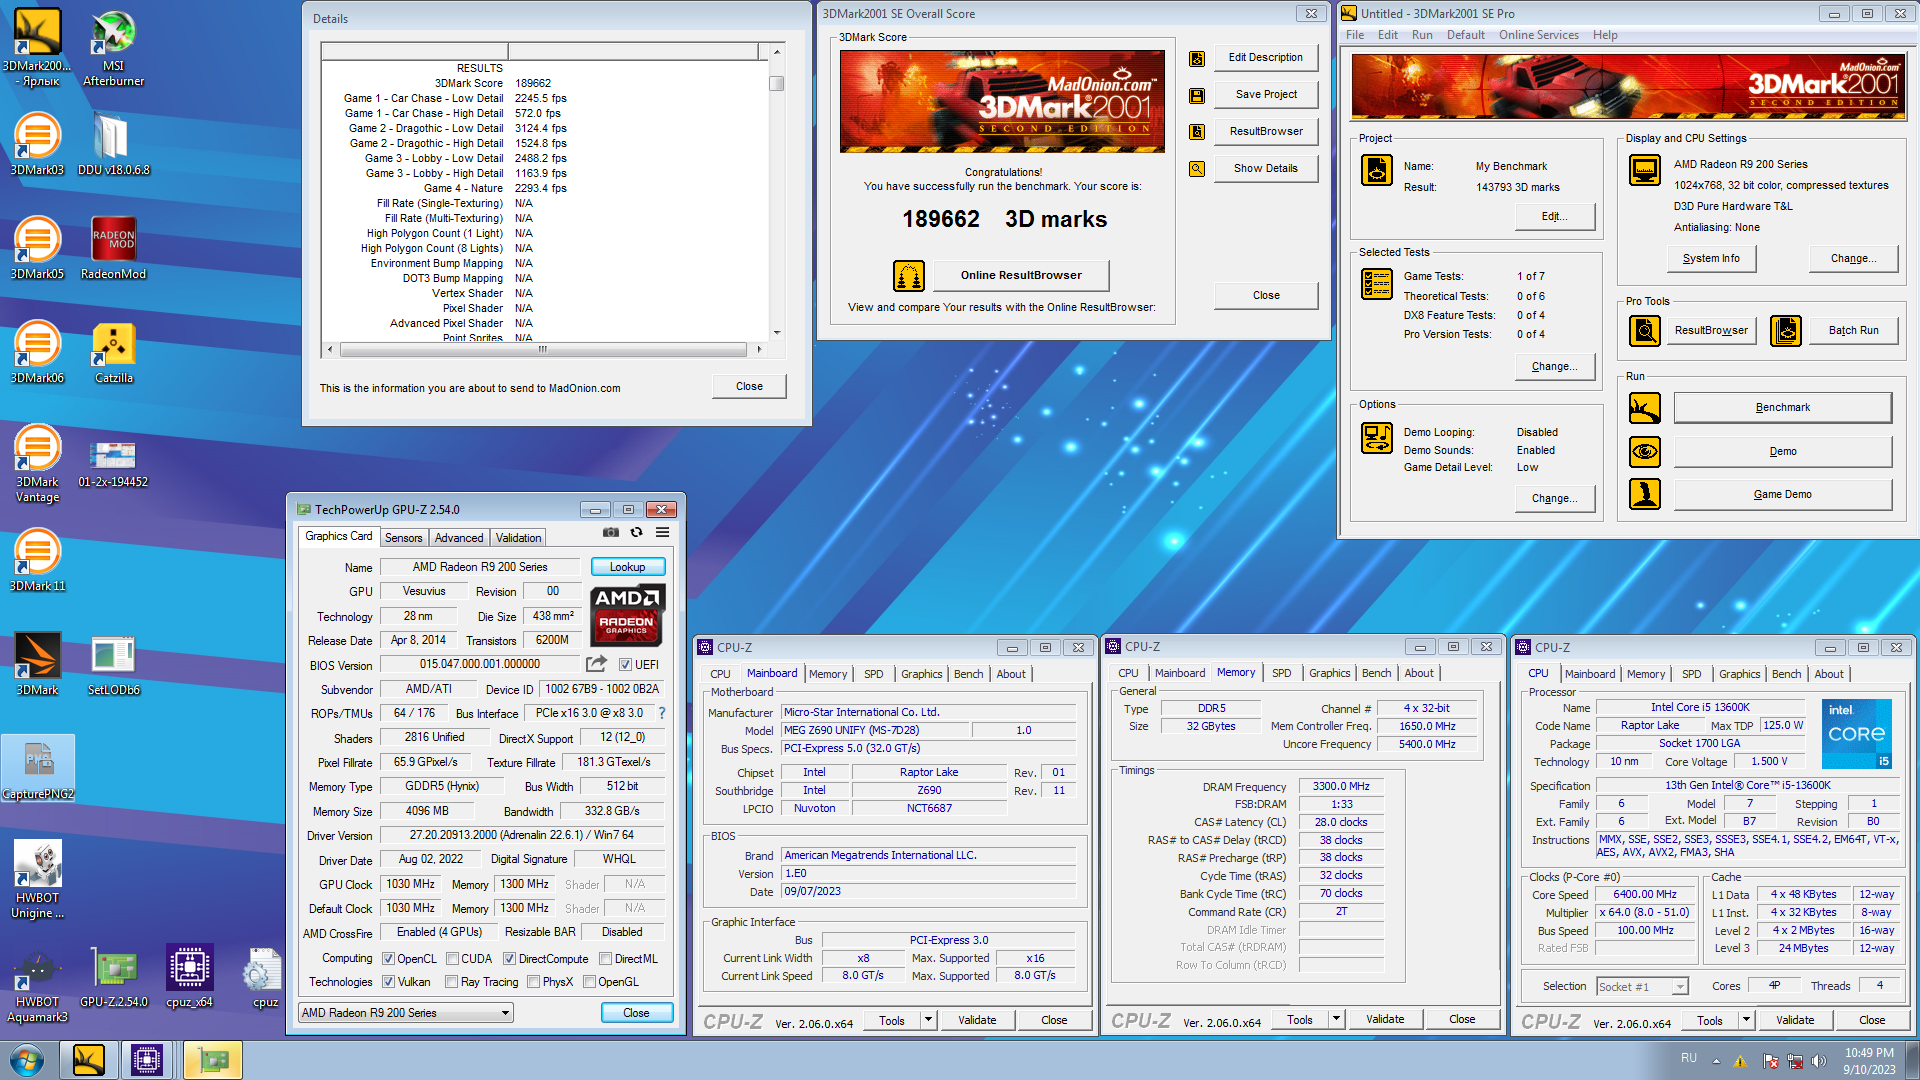Toggle the Vulkan checkbox
Viewport: 1920px width, 1080px height.
[388, 982]
